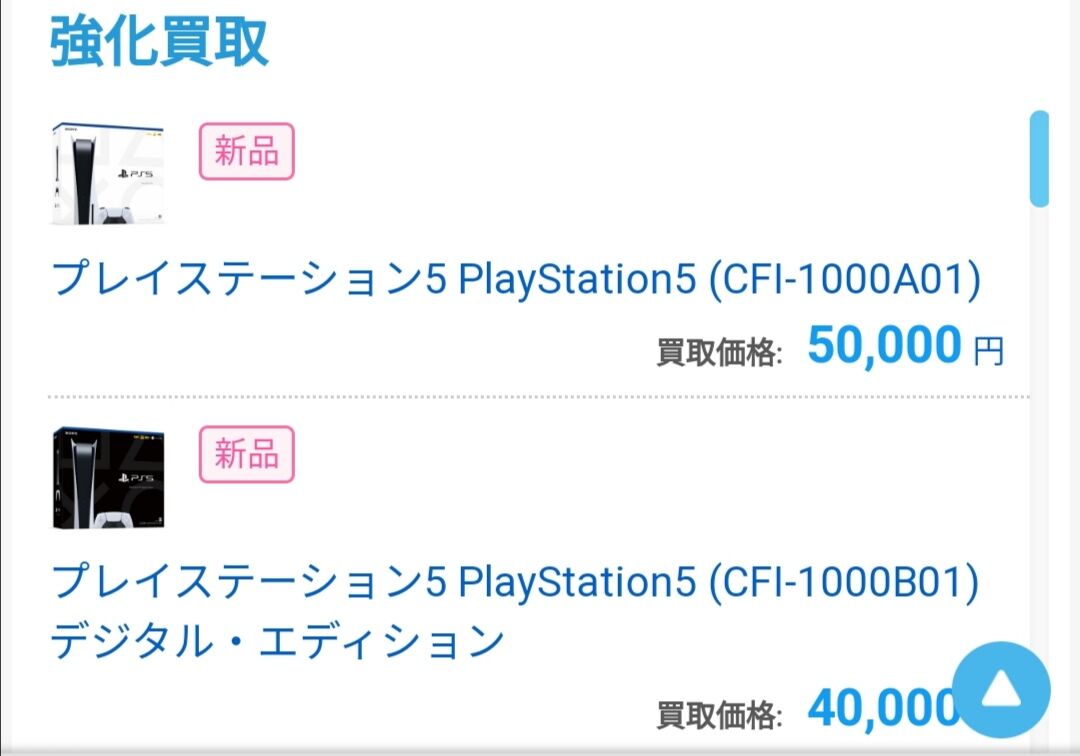Tap the scroll-to-top arrow button
This screenshot has height=756, width=1080.
click(x=1001, y=690)
